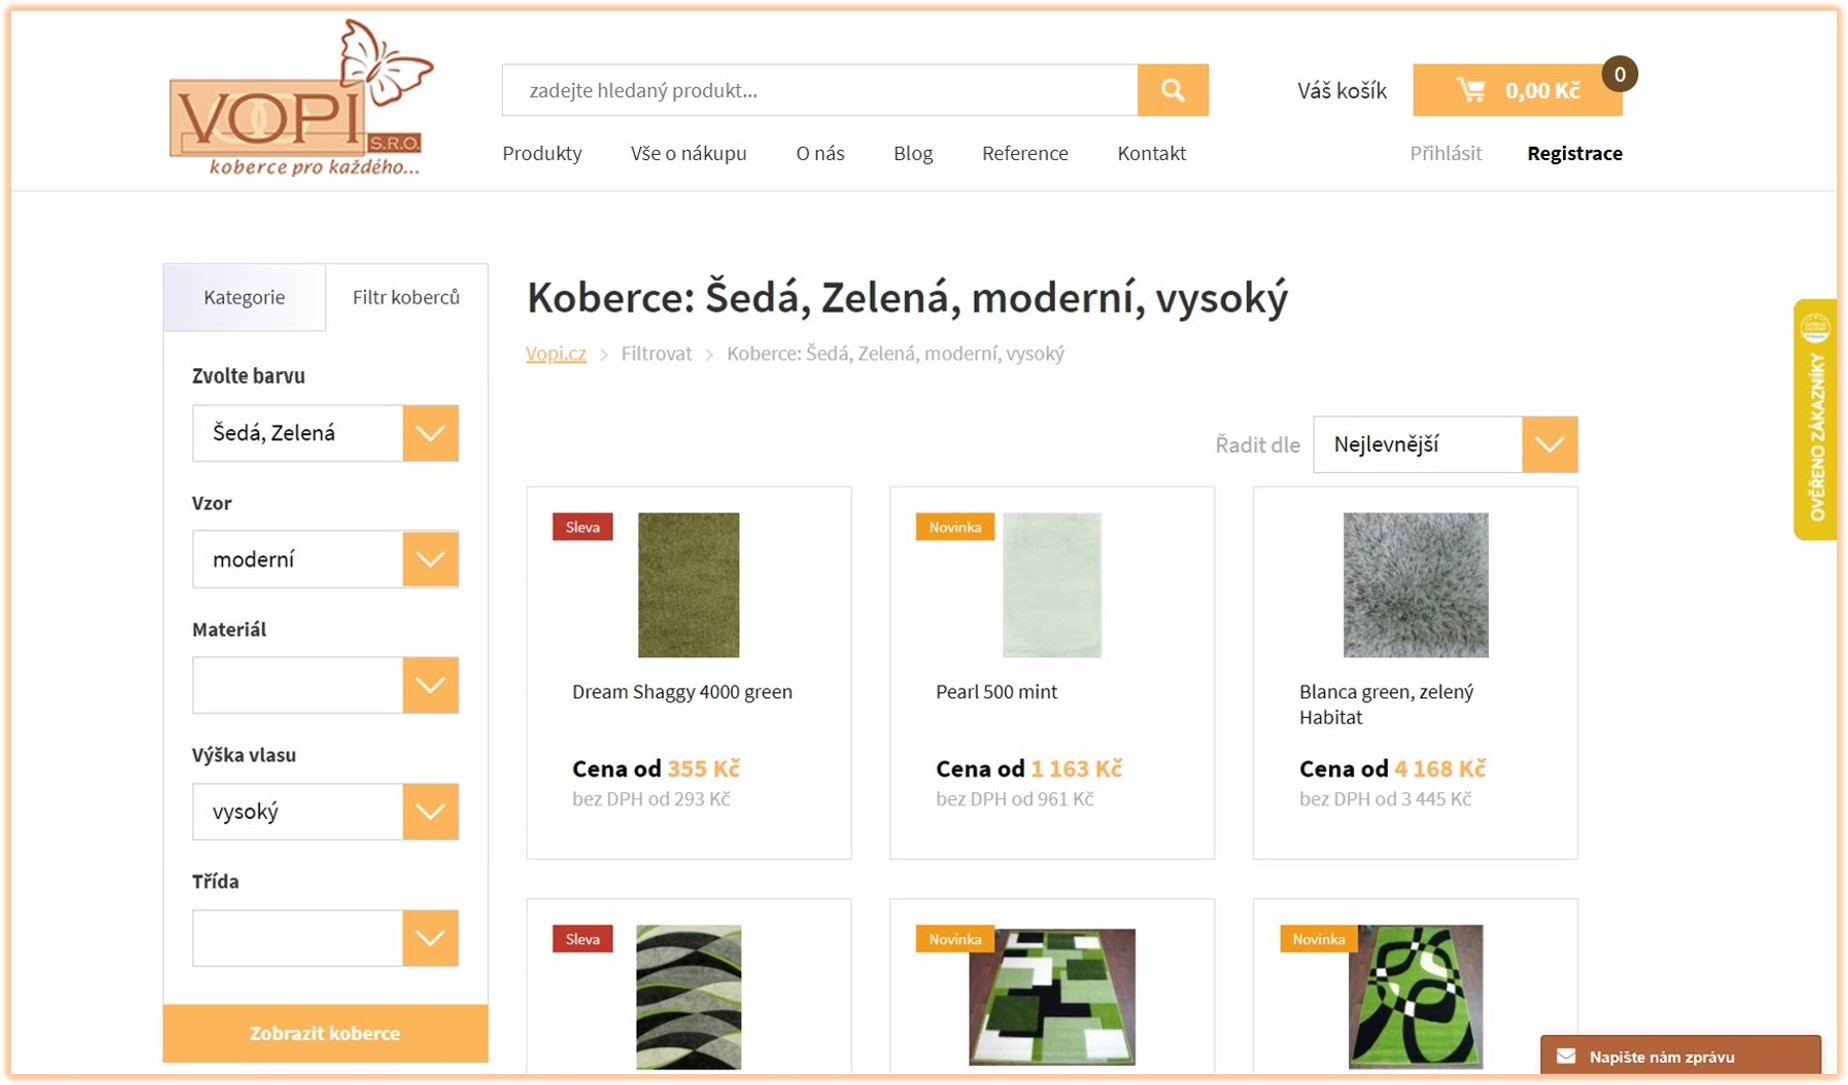Click the Váš košík label
Screen dimensions: 1848x1085
[x=1341, y=91]
